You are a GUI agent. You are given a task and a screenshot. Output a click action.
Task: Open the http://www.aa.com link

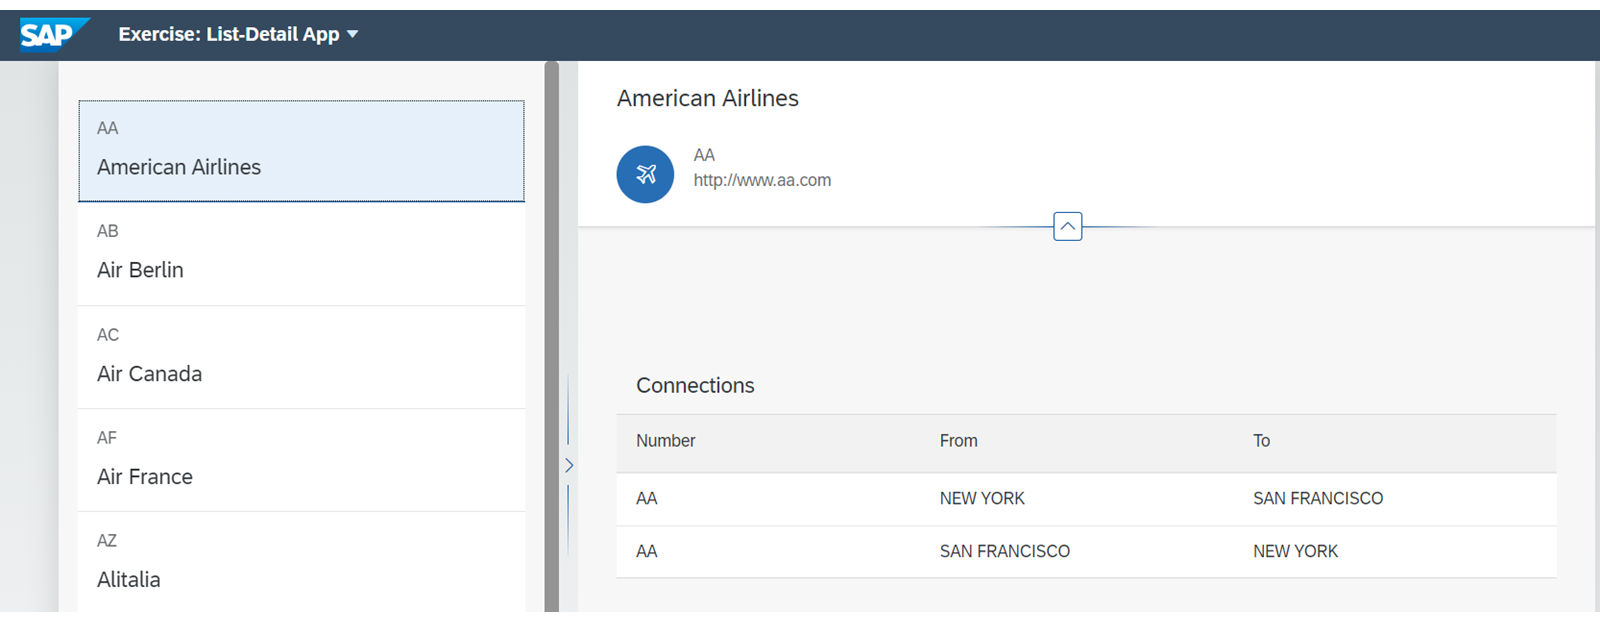pos(762,180)
